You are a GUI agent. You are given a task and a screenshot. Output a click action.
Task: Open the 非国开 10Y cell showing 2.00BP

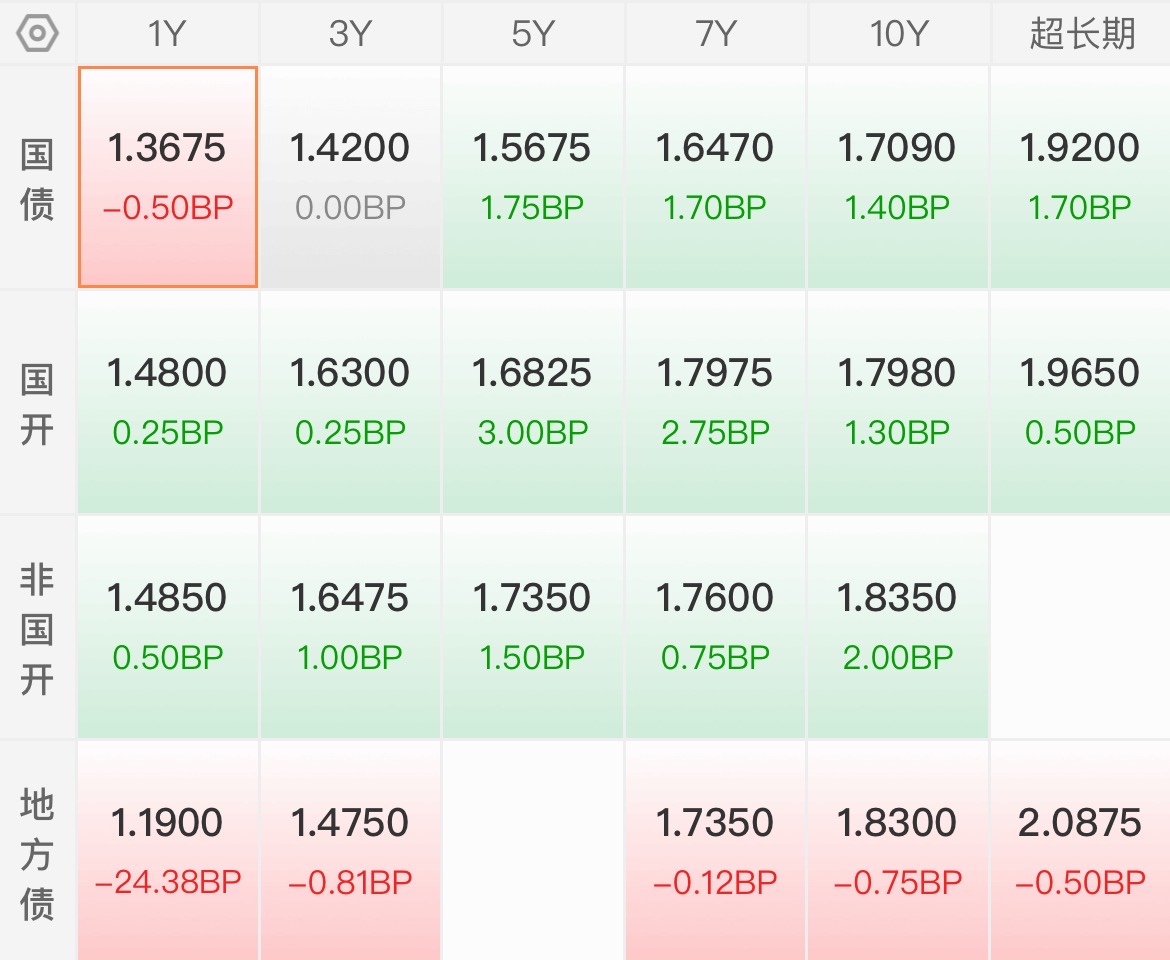[898, 627]
